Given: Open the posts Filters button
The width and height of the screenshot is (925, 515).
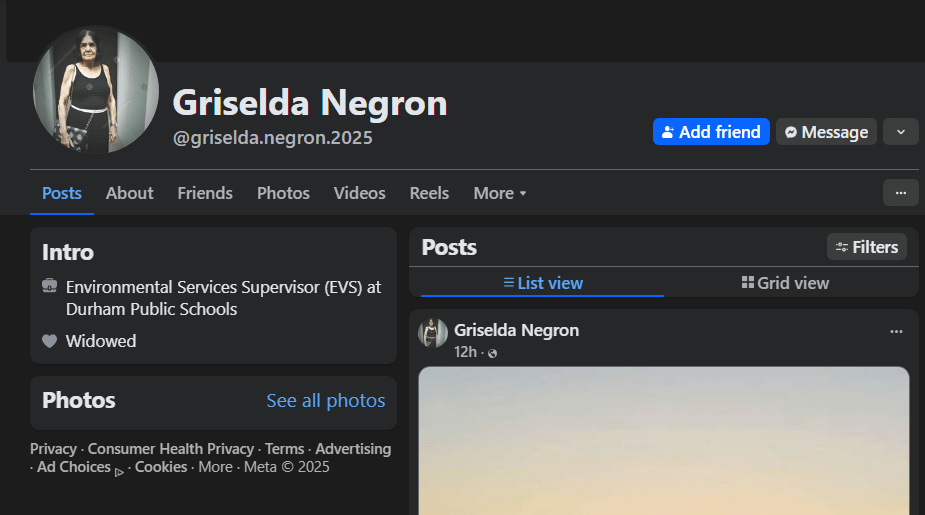Looking at the screenshot, I should pos(867,247).
